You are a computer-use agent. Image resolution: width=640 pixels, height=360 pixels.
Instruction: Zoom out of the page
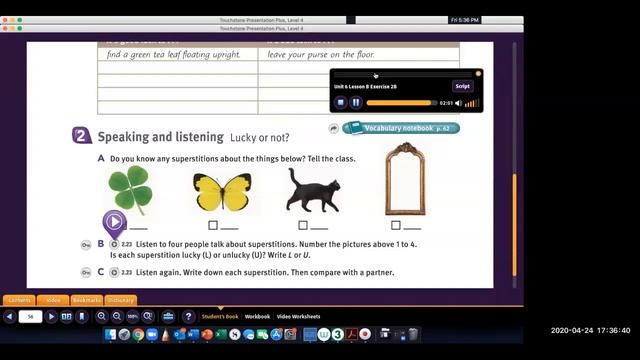click(x=117, y=316)
